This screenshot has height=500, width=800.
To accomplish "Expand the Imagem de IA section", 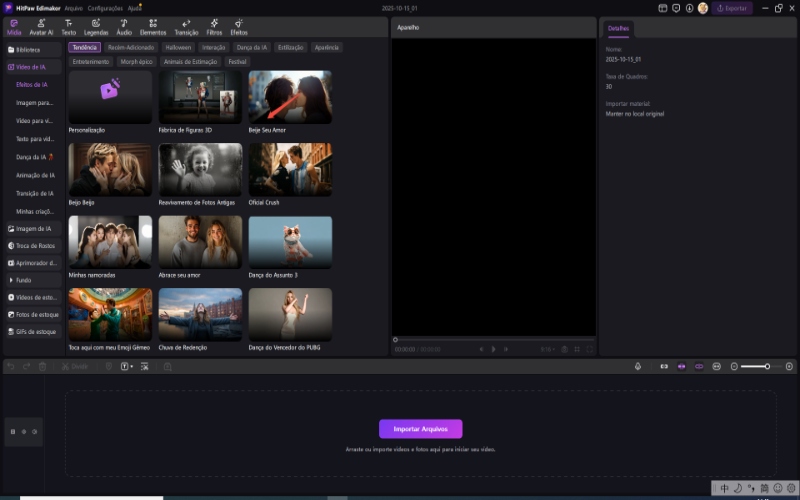I will point(33,228).
